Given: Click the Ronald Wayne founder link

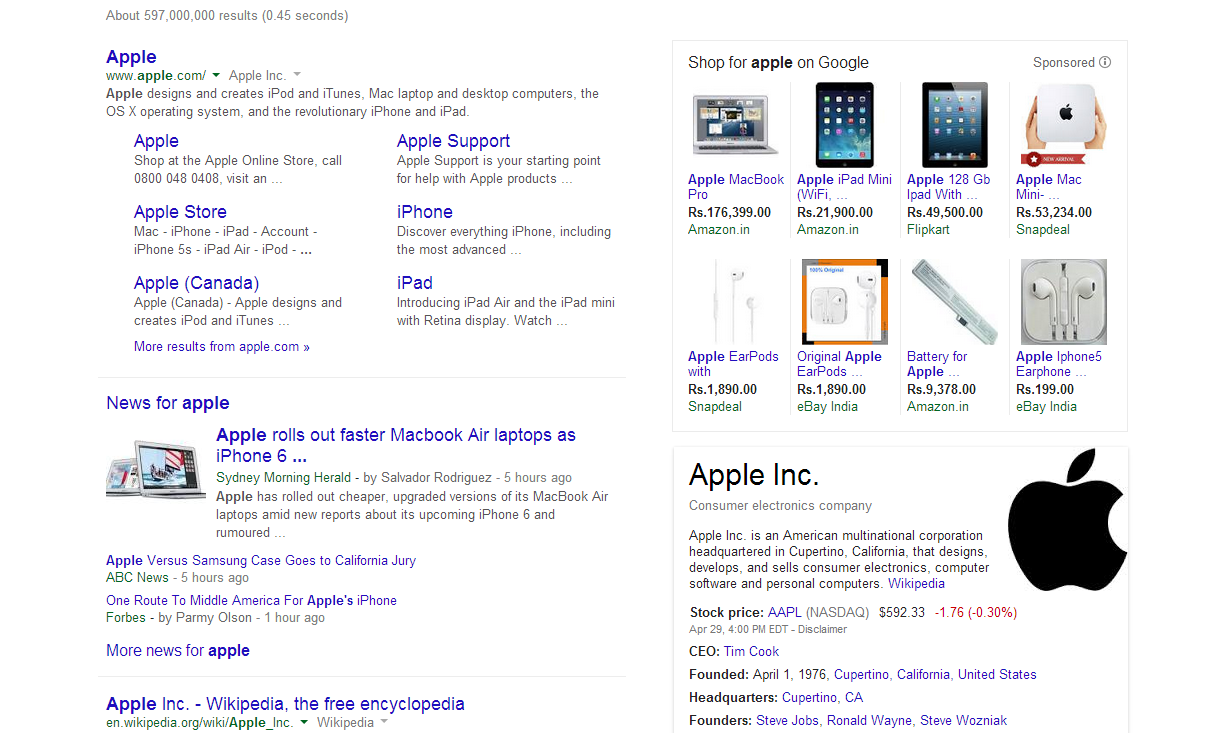Looking at the screenshot, I should 869,721.
